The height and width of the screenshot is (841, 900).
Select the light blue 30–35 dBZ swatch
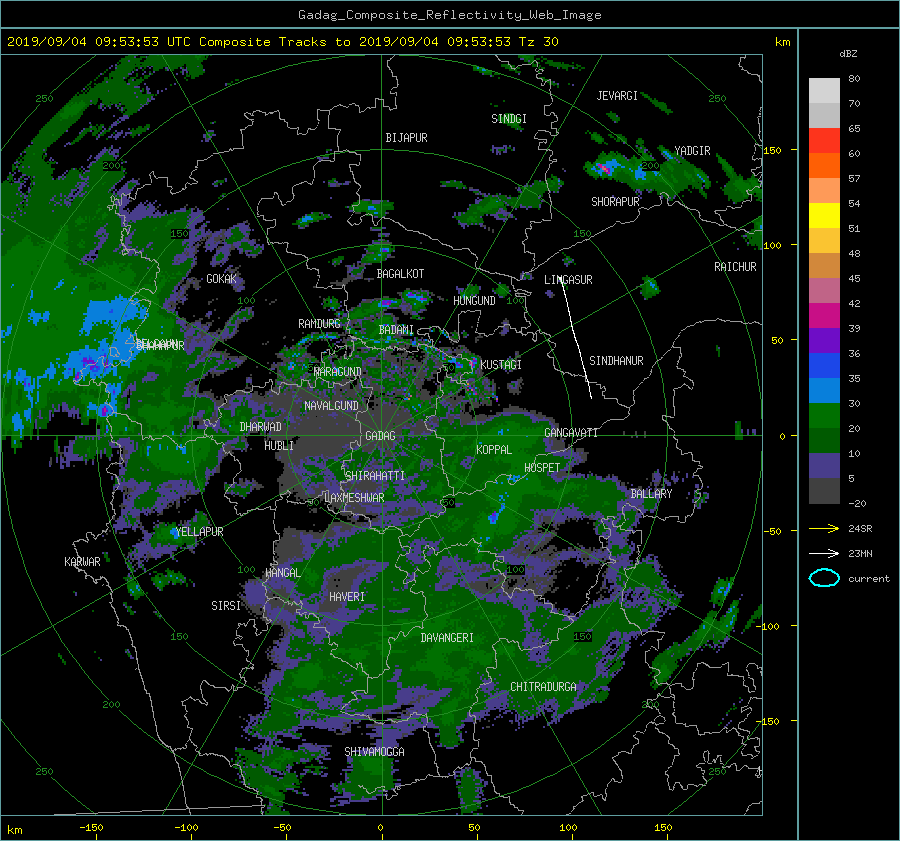coord(824,391)
